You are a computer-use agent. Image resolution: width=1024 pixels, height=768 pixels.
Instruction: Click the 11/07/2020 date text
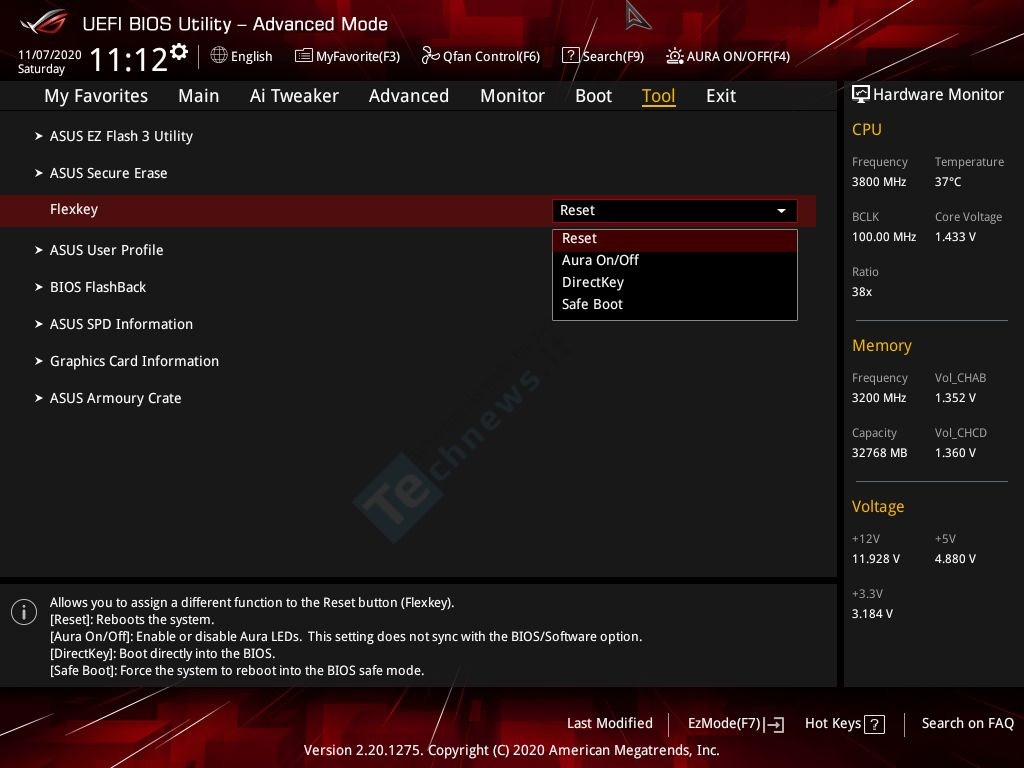pyautogui.click(x=50, y=55)
